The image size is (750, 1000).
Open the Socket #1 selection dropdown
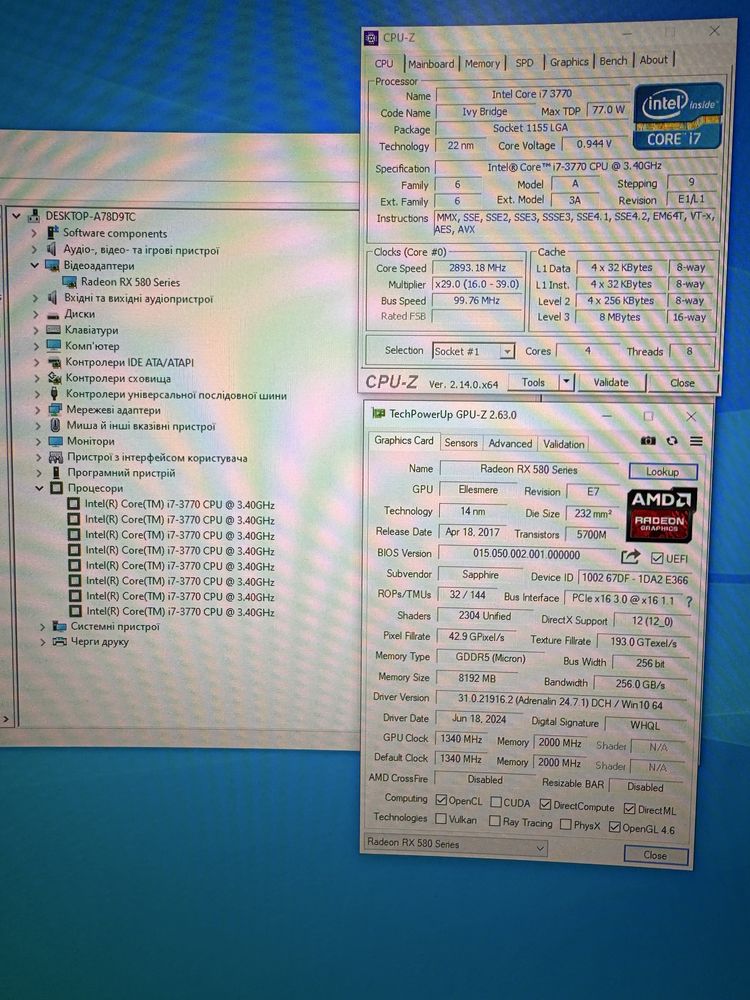[507, 351]
